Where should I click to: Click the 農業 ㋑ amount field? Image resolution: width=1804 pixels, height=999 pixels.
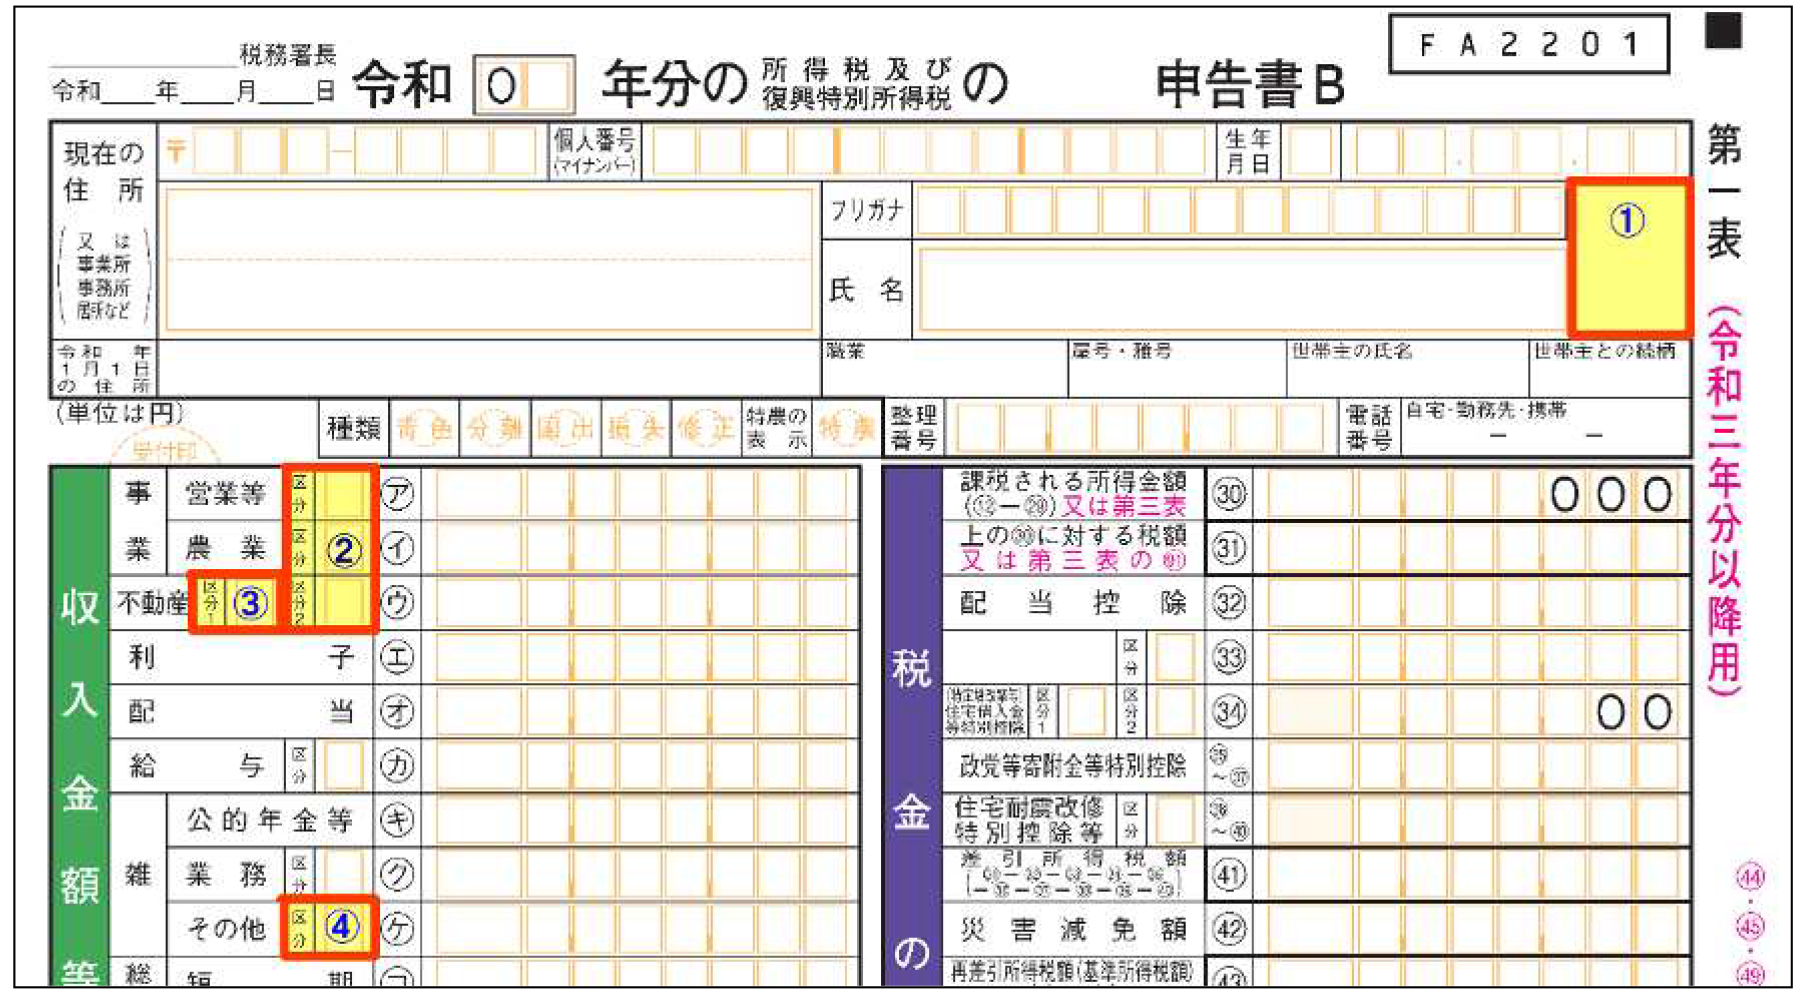641,548
